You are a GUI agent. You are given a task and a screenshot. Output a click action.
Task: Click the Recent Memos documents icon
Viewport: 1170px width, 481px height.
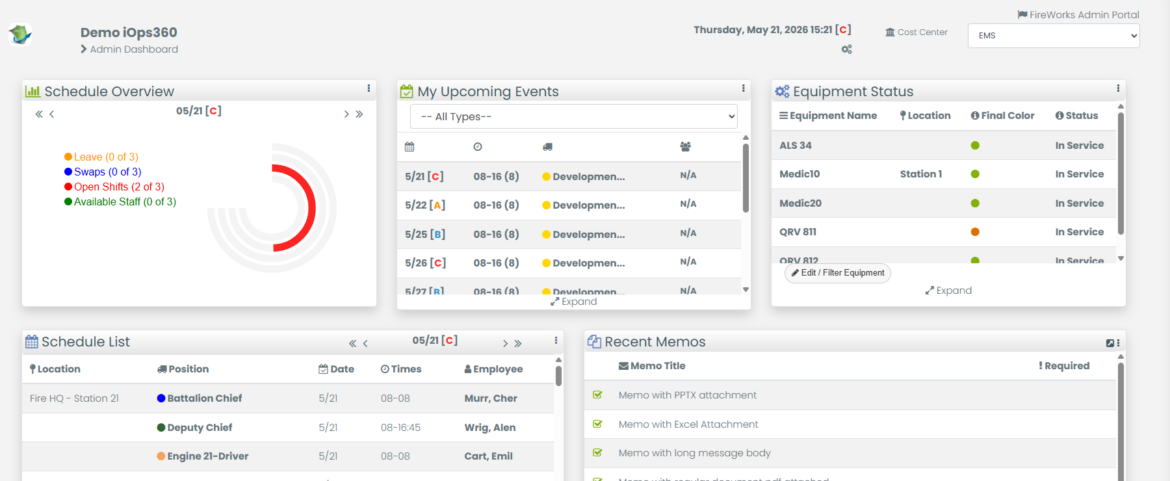point(594,342)
